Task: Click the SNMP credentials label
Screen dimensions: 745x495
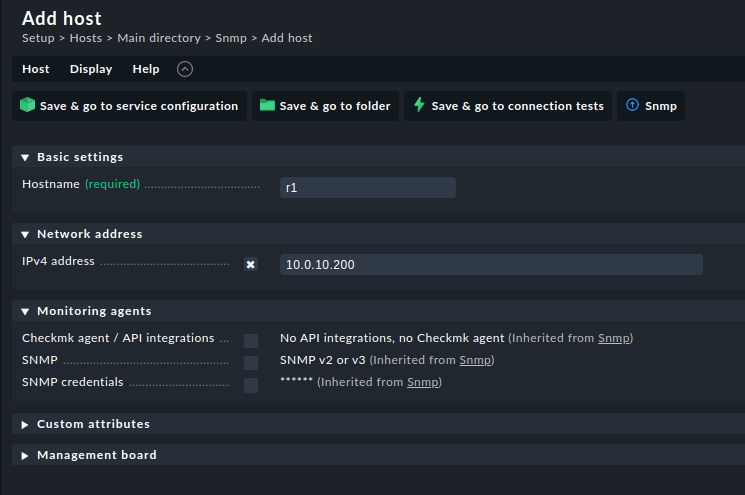Action: (x=73, y=382)
